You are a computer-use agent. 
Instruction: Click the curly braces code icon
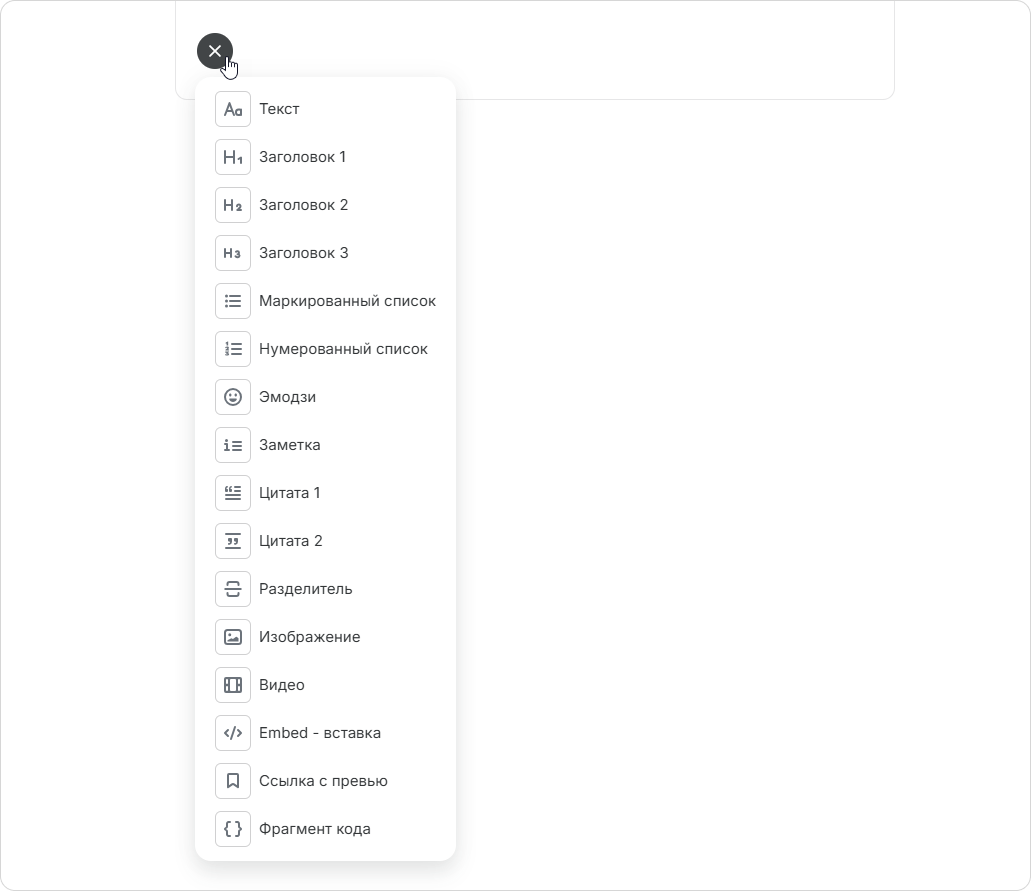click(233, 829)
